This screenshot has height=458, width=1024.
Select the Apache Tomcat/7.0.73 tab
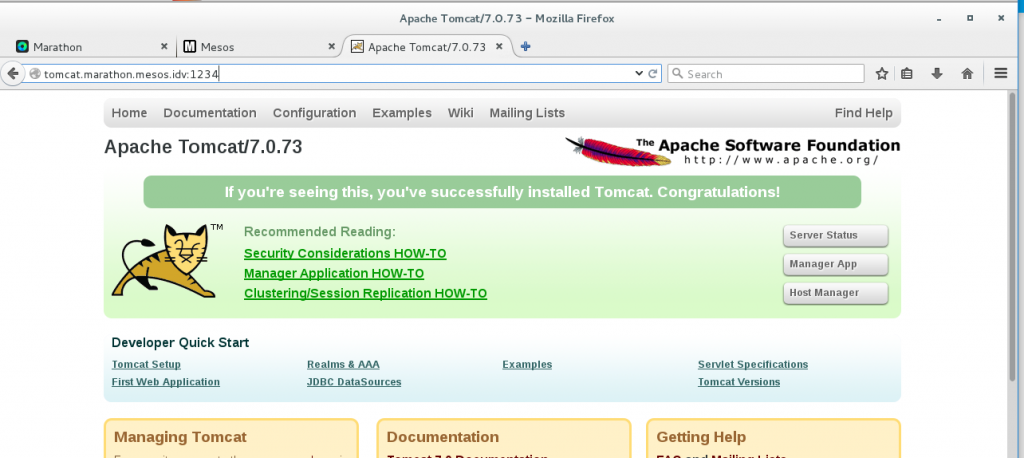(x=426, y=46)
